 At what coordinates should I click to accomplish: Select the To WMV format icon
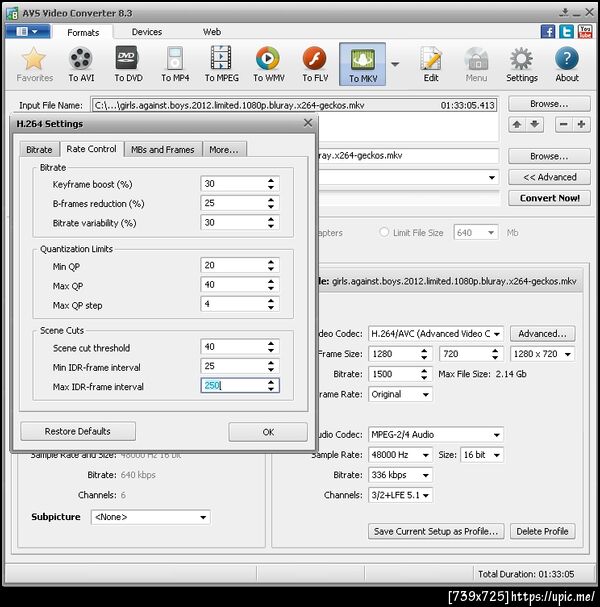click(269, 64)
